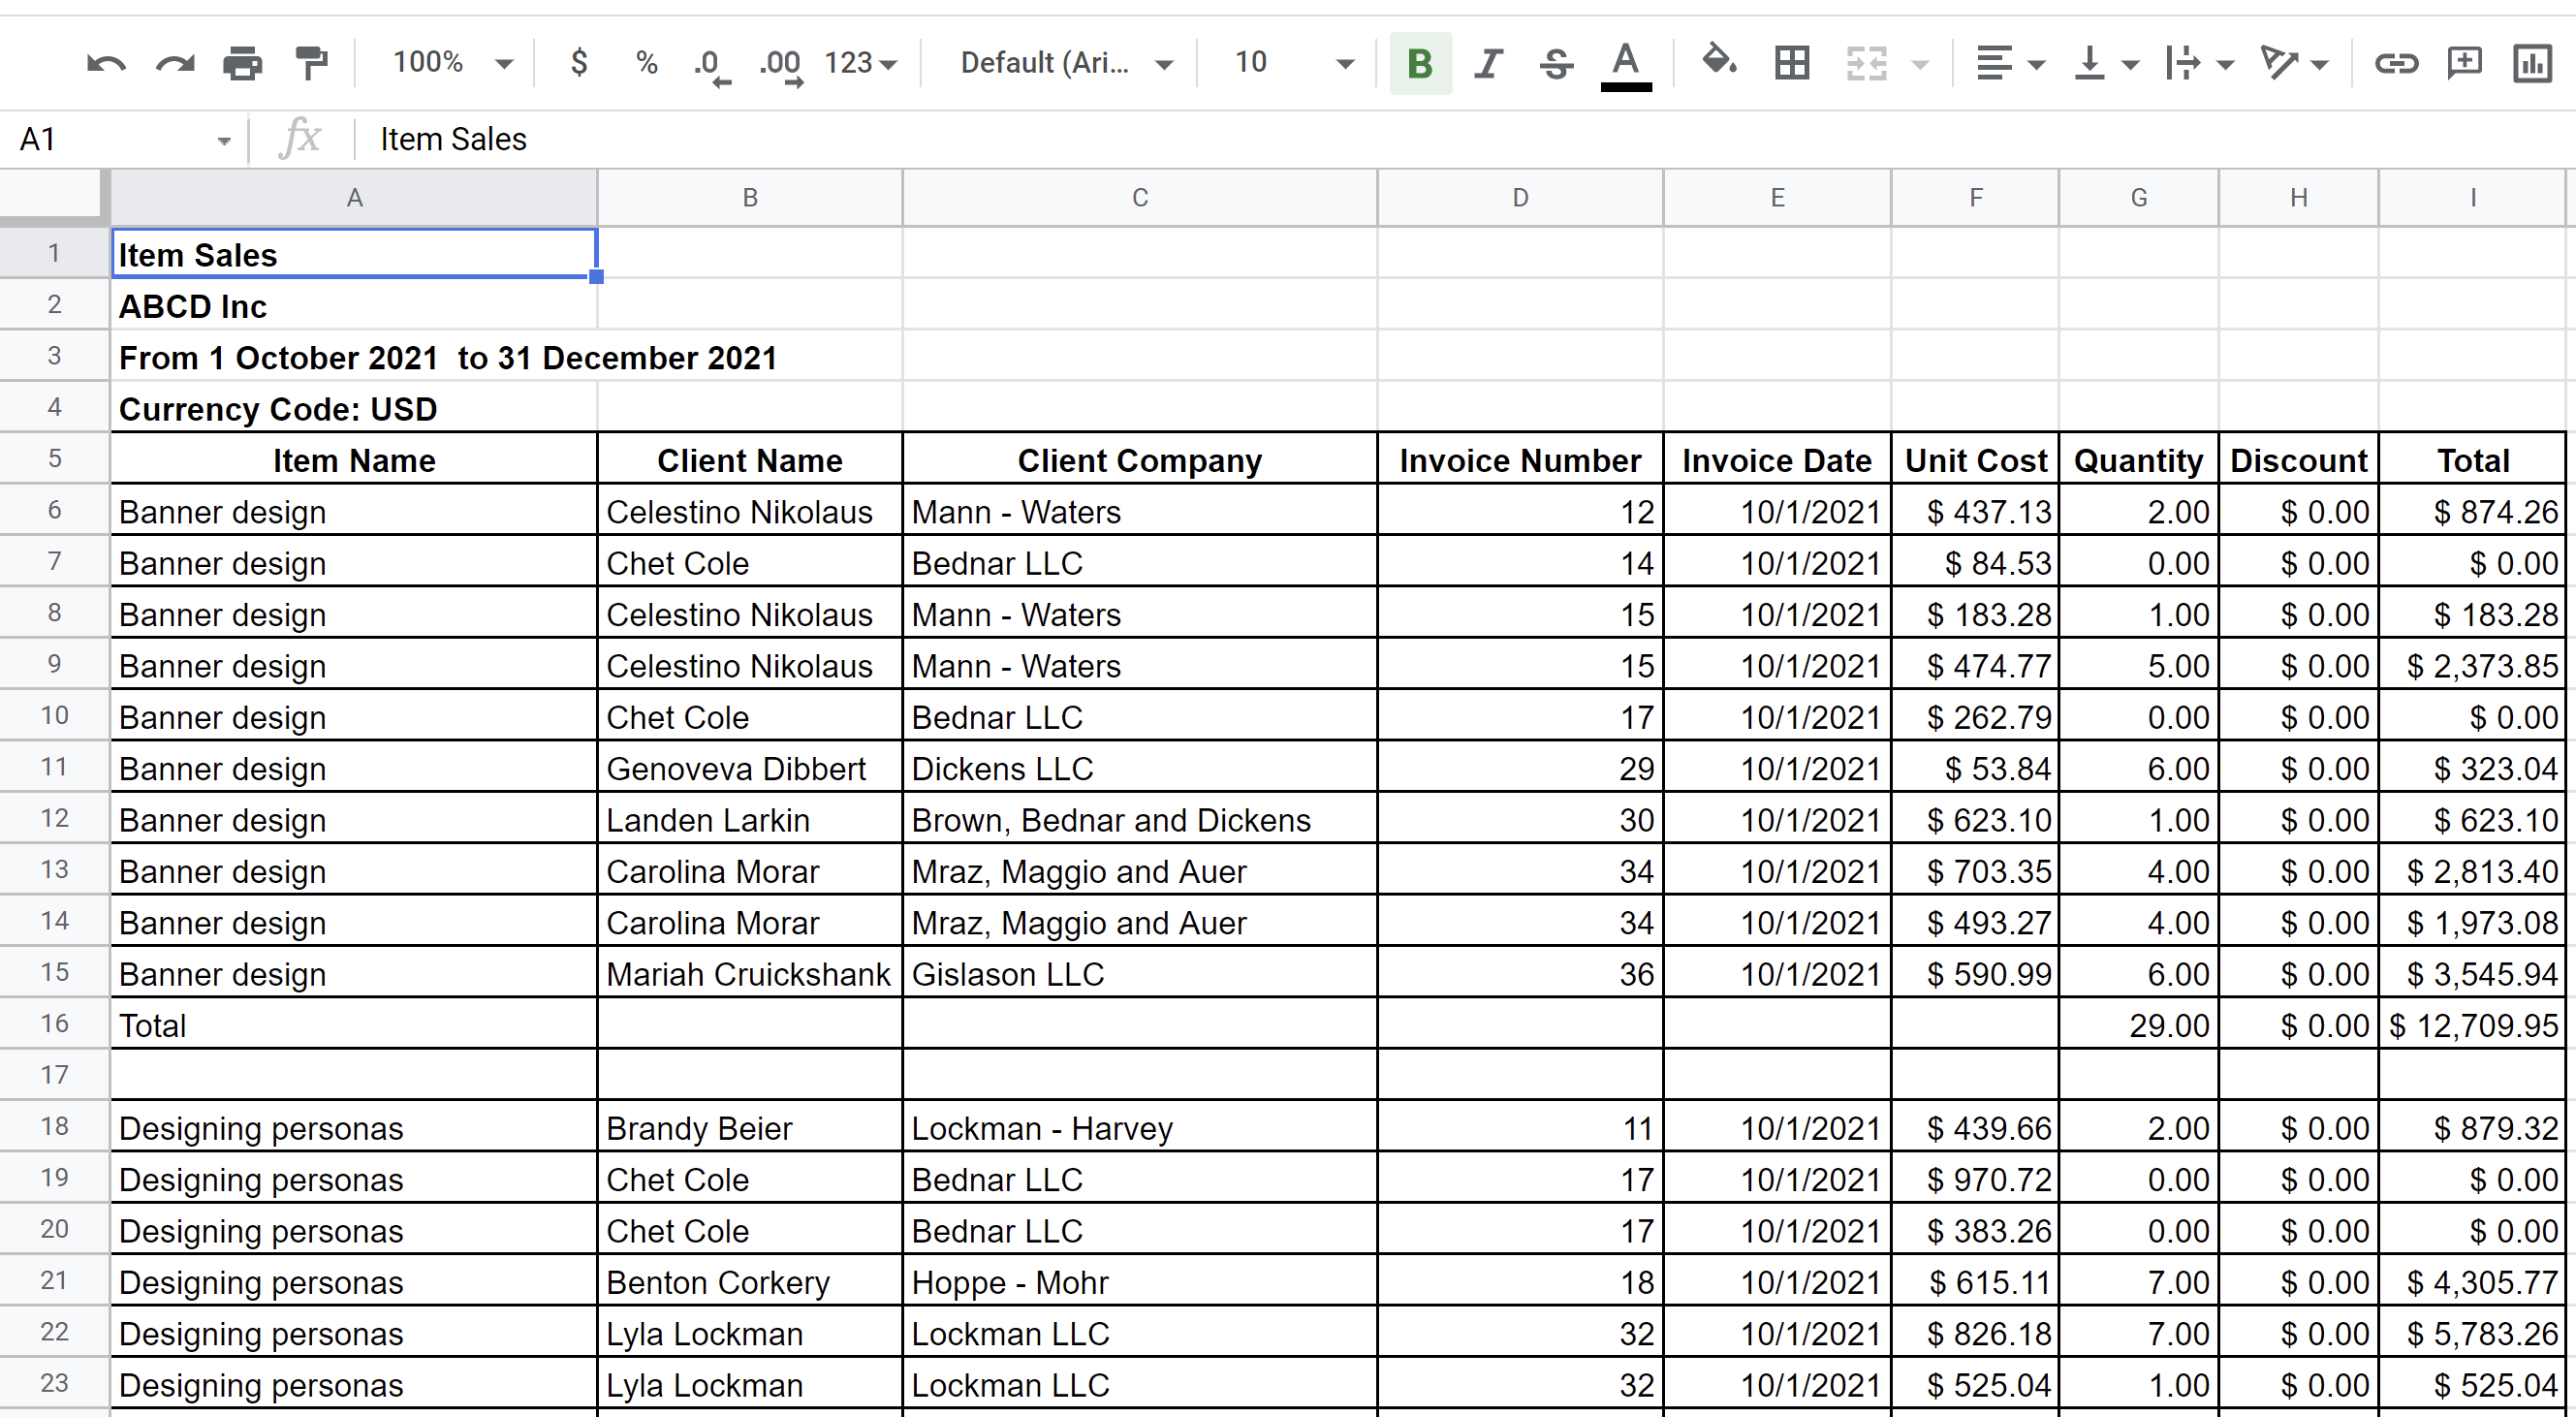The height and width of the screenshot is (1417, 2576).
Task: Click Format as currency button
Action: 578,64
